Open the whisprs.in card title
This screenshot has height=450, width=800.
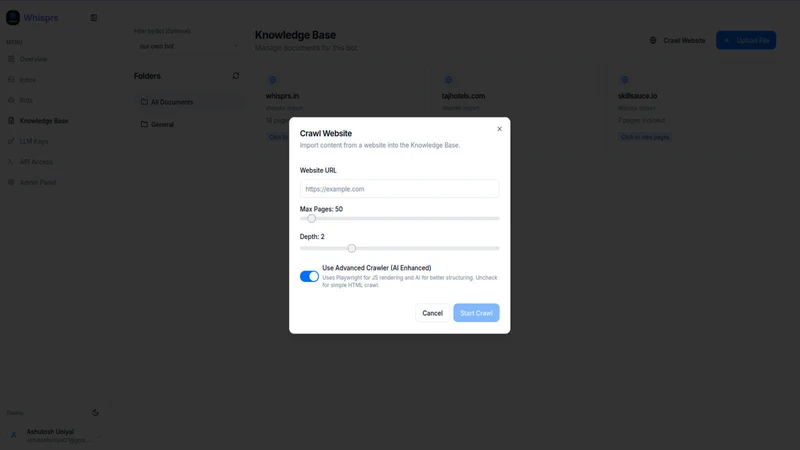click(282, 96)
